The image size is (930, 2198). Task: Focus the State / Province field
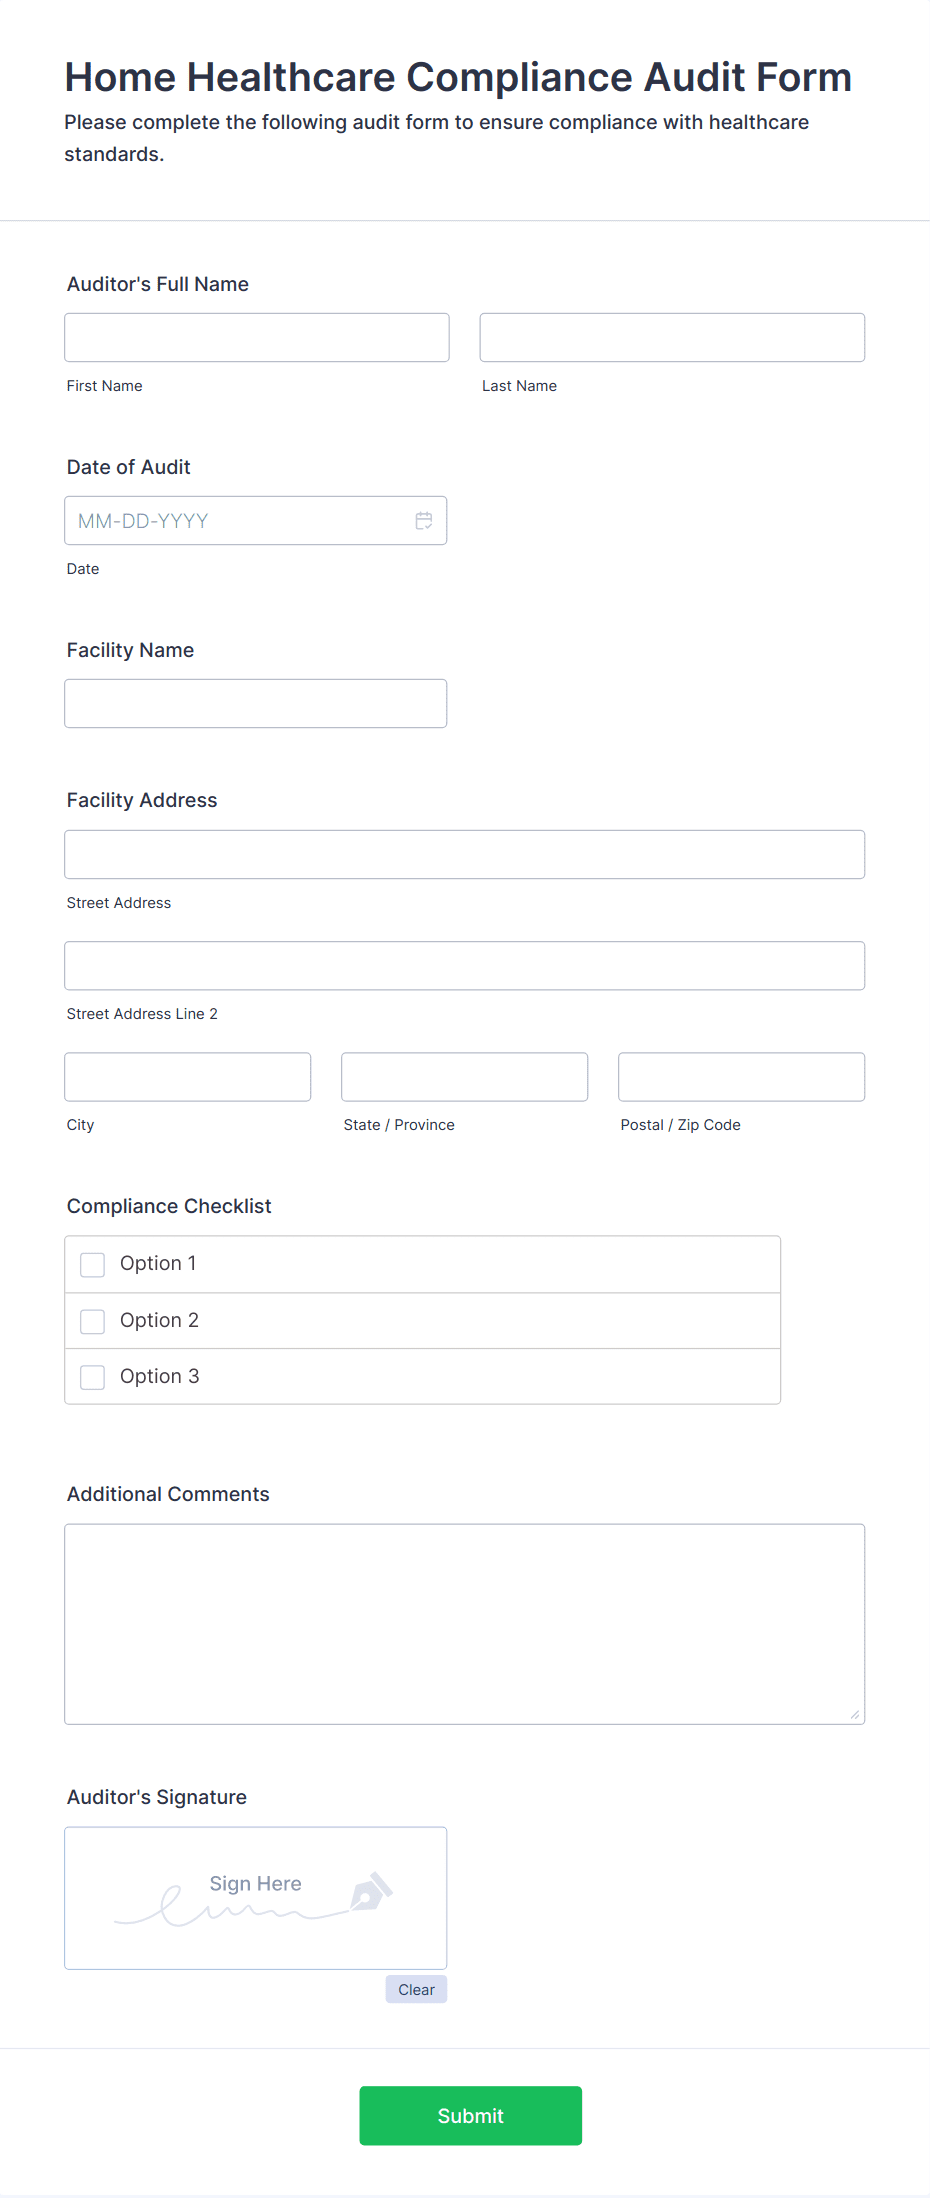[x=465, y=1077]
